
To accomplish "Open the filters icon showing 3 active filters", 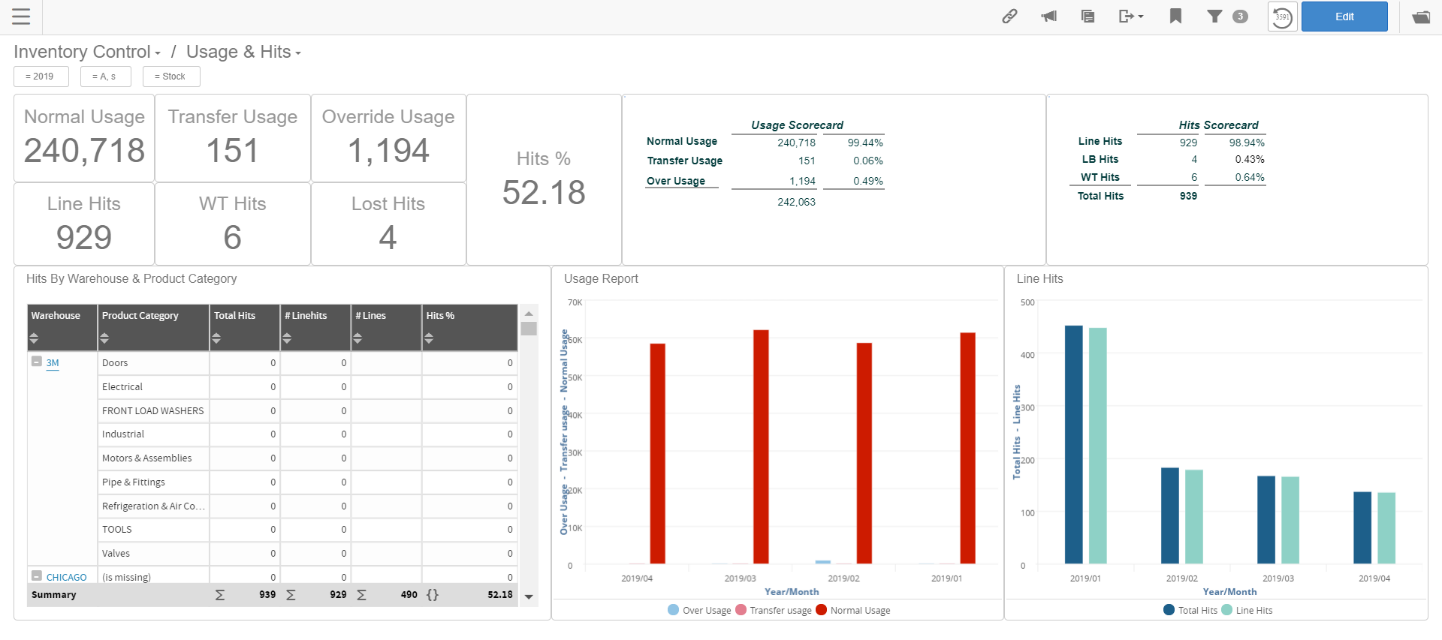I will [x=1215, y=16].
